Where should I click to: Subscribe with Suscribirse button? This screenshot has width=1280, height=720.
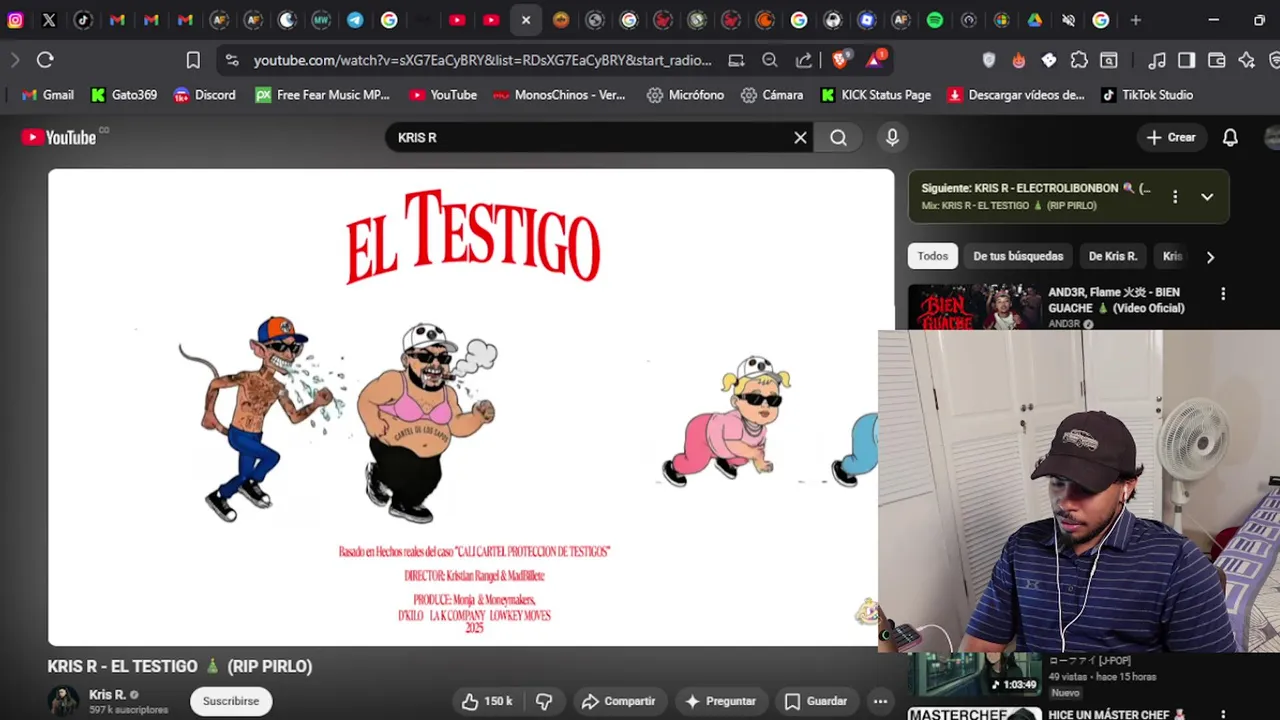click(231, 701)
